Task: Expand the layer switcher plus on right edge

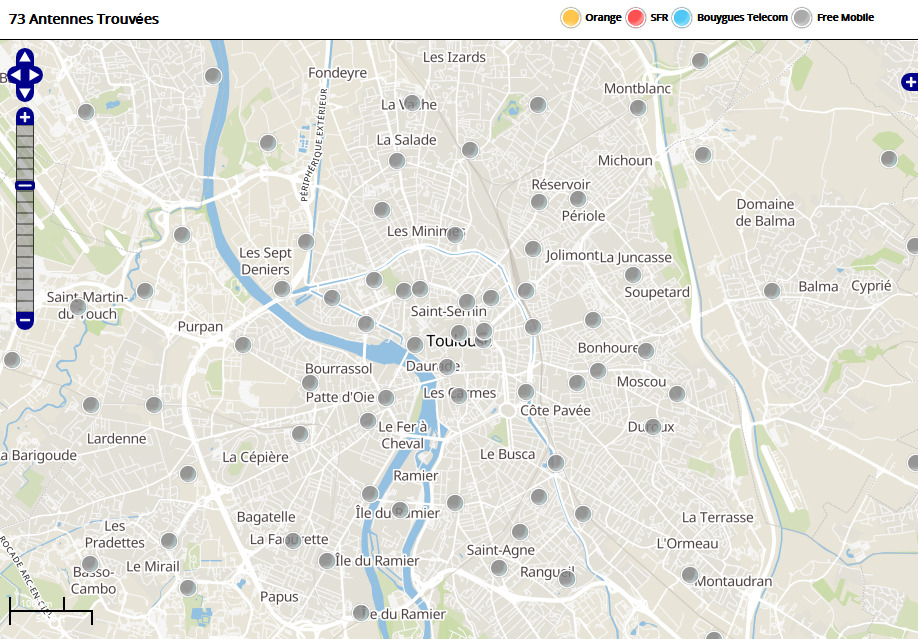Action: [909, 81]
